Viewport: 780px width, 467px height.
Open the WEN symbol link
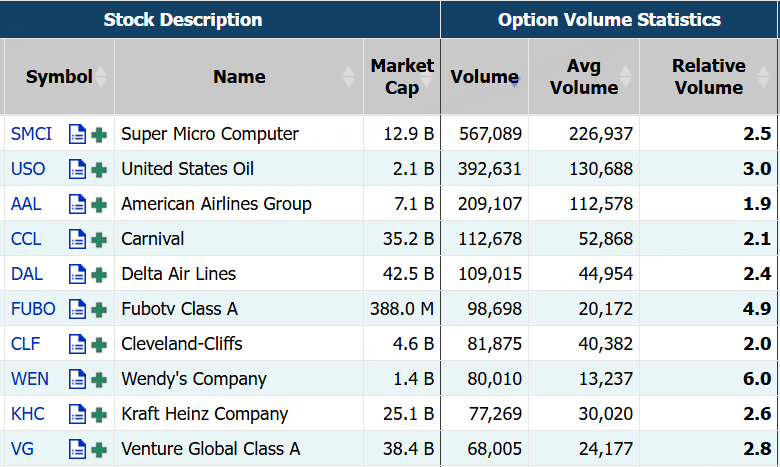pos(29,379)
